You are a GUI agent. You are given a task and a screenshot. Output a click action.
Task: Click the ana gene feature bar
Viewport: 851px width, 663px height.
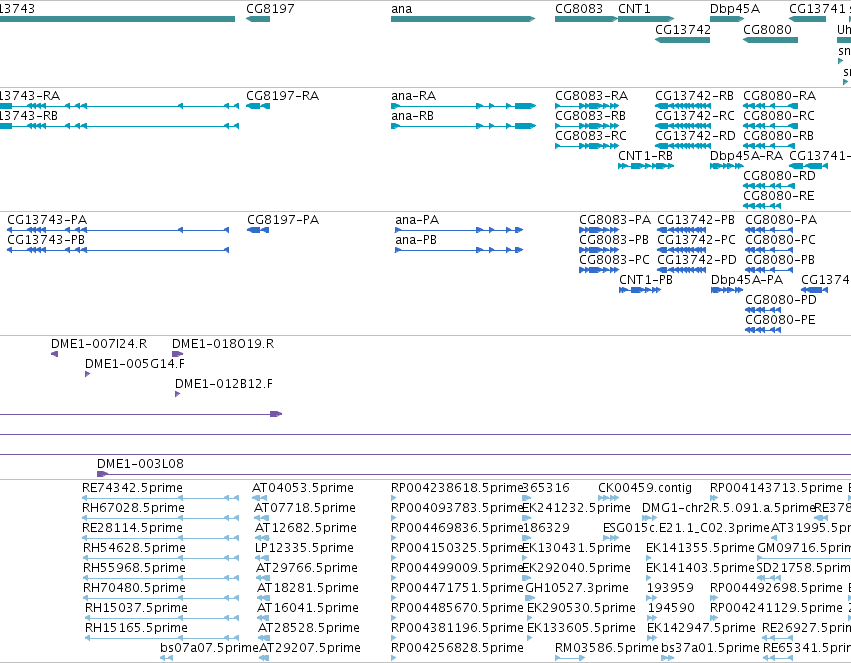(x=463, y=19)
